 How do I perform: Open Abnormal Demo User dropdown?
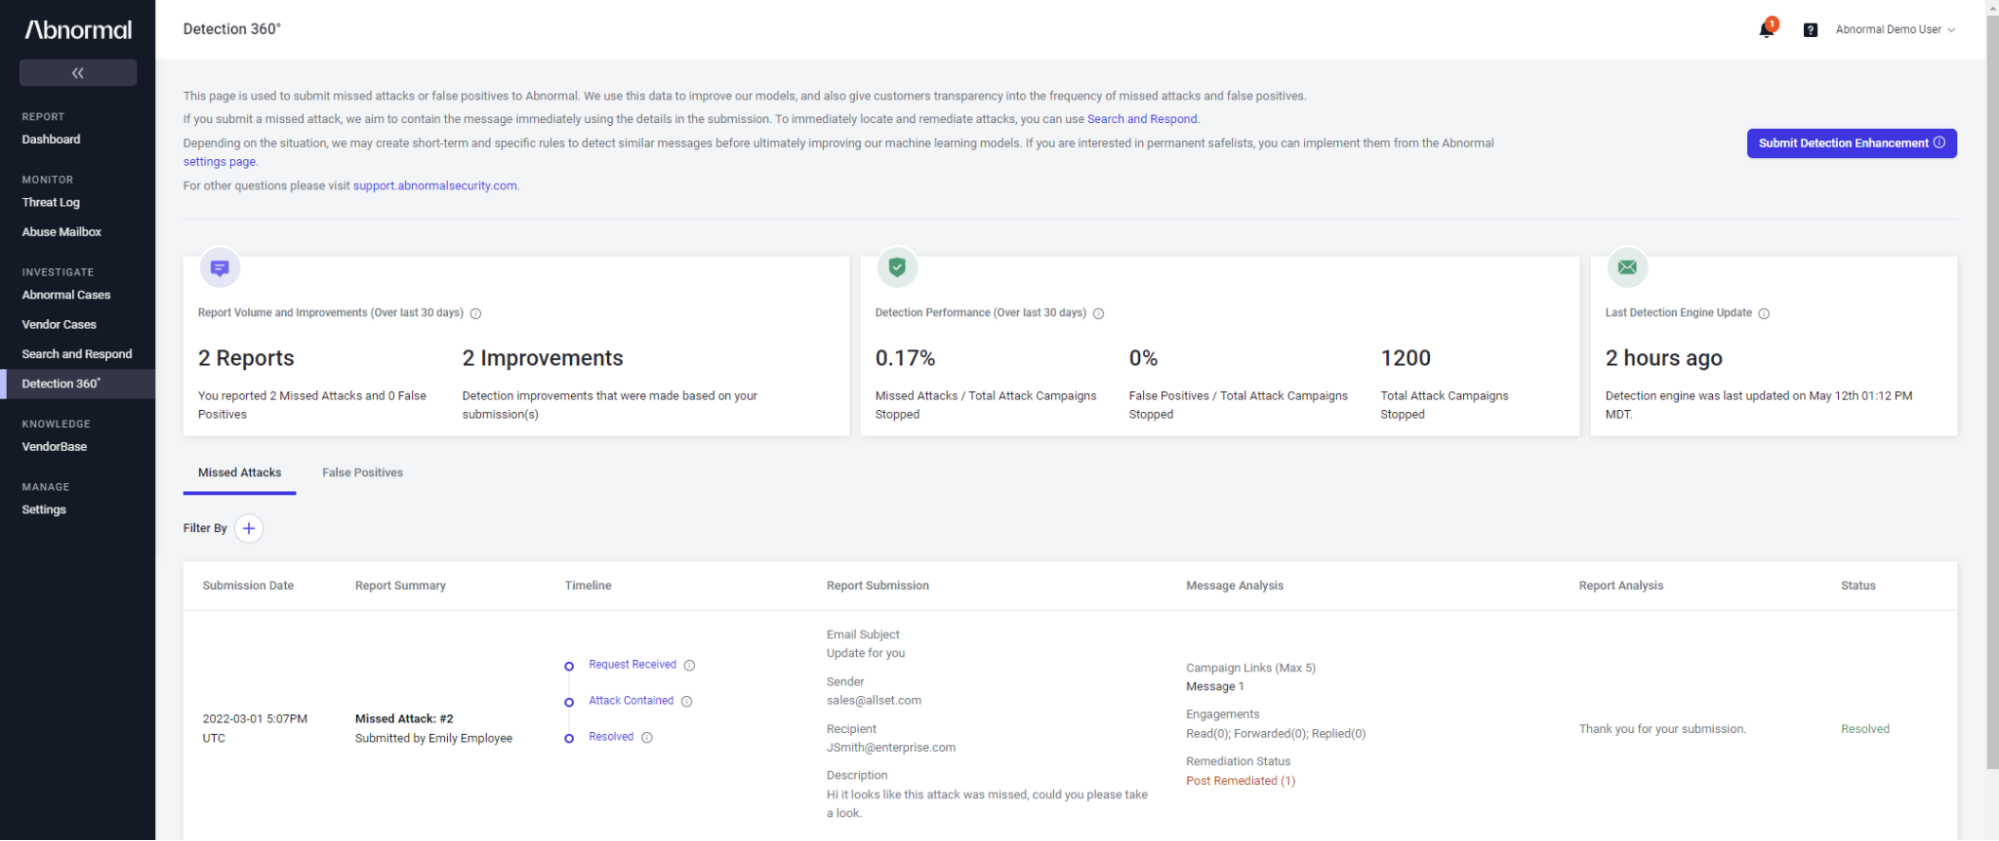click(x=1895, y=30)
